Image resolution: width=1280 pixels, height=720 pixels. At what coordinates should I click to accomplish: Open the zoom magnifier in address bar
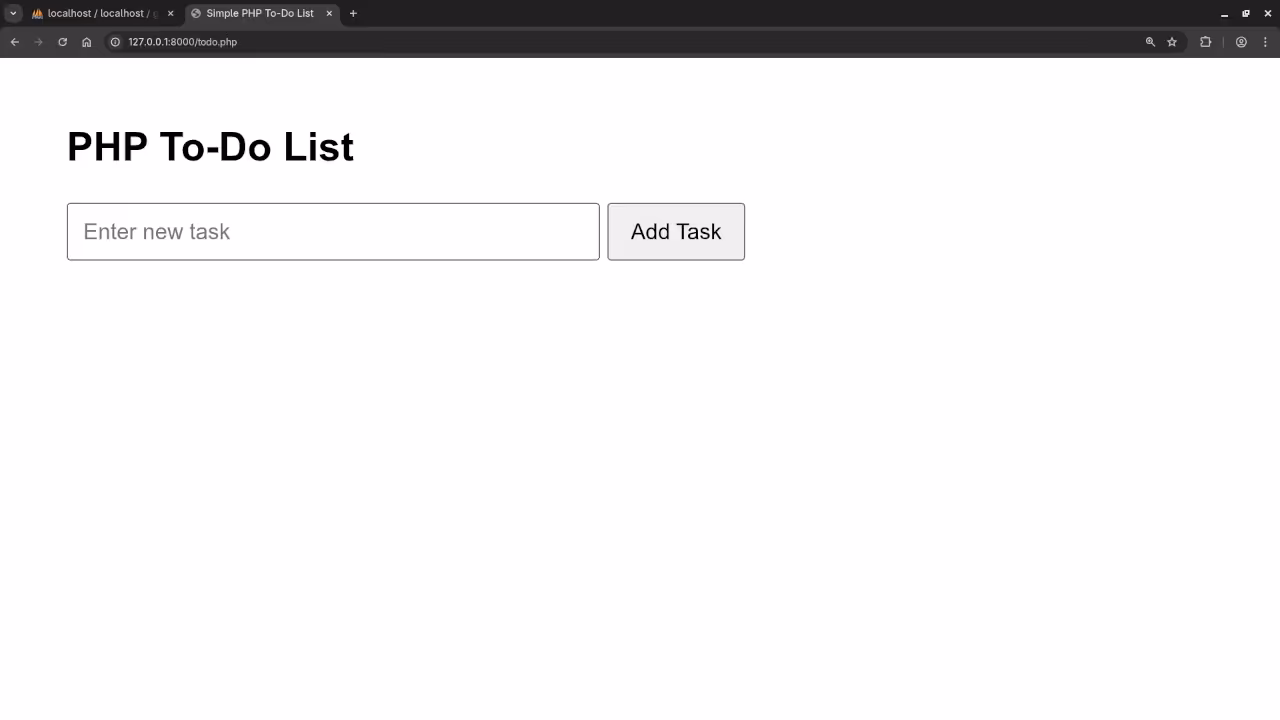point(1150,42)
